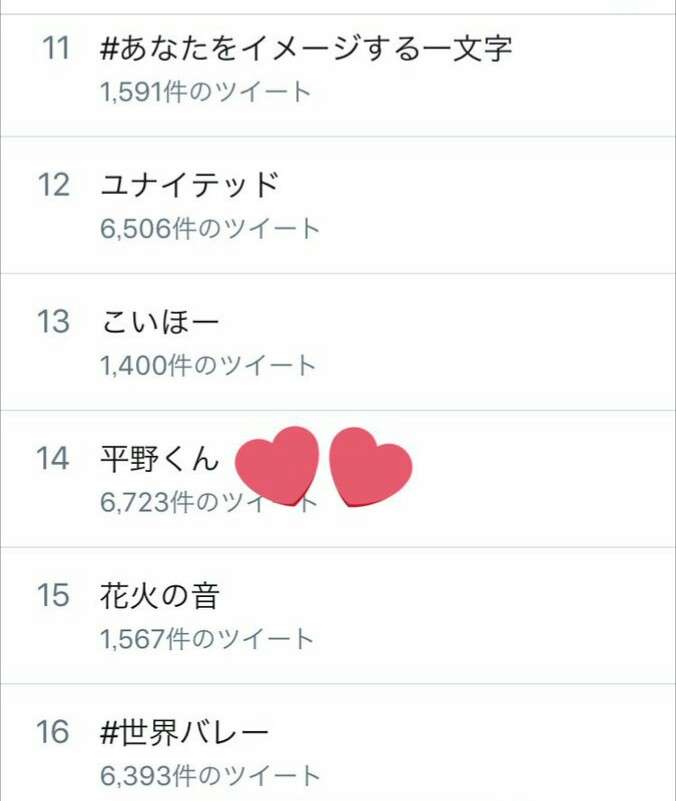
Task: Select rank number 16
Action: pos(53,732)
